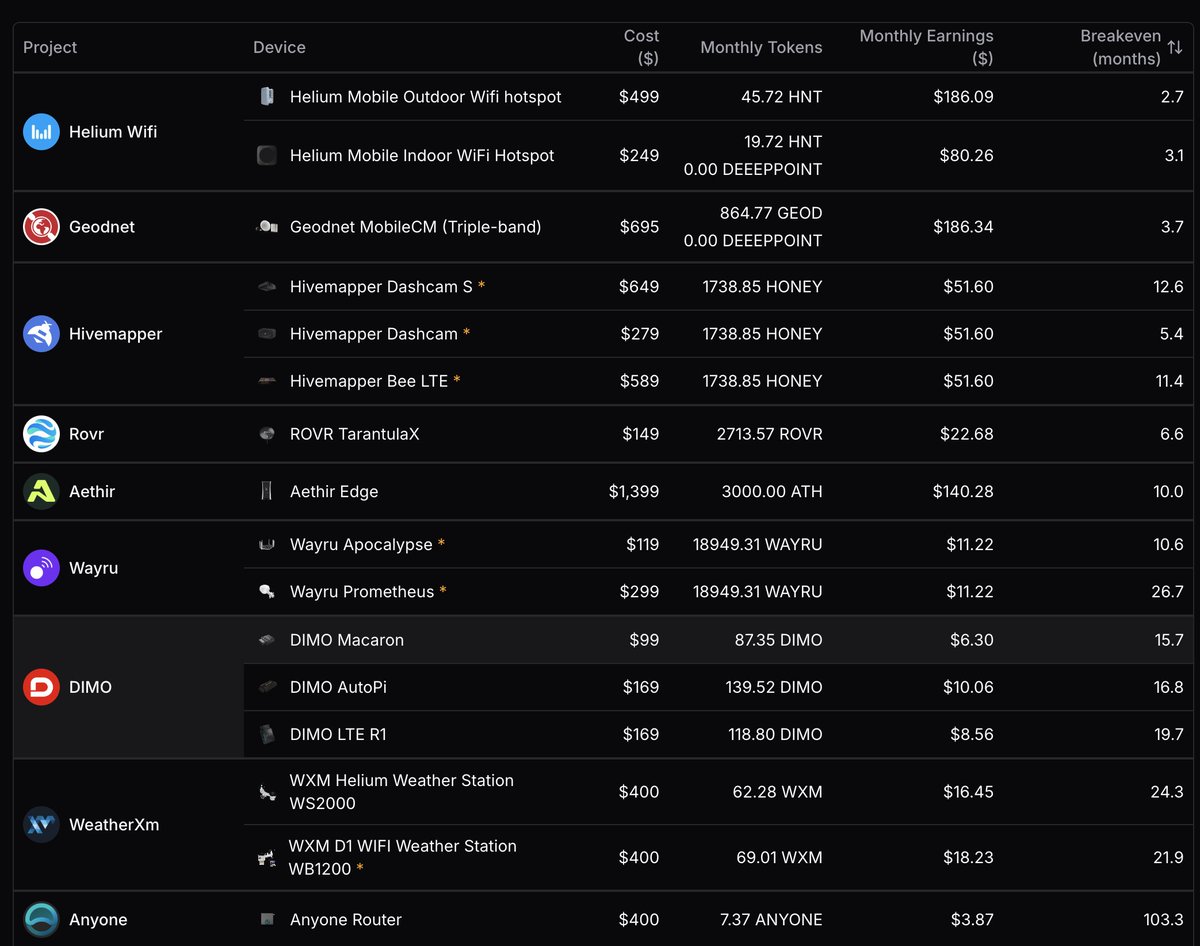Open Geodnet MobileCM (Triple-band) device
Image resolution: width=1200 pixels, height=946 pixels.
pyautogui.click(x=415, y=227)
